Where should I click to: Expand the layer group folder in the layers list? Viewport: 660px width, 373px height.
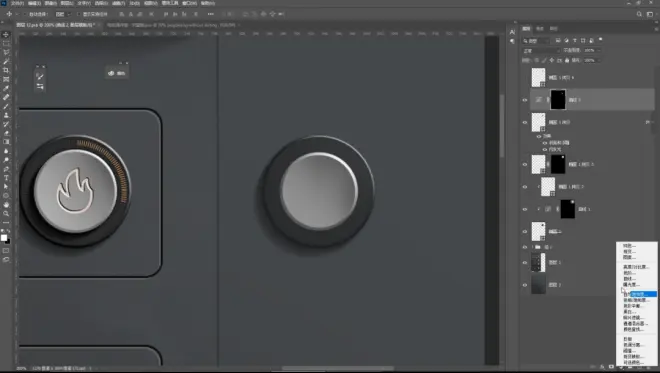tap(533, 247)
